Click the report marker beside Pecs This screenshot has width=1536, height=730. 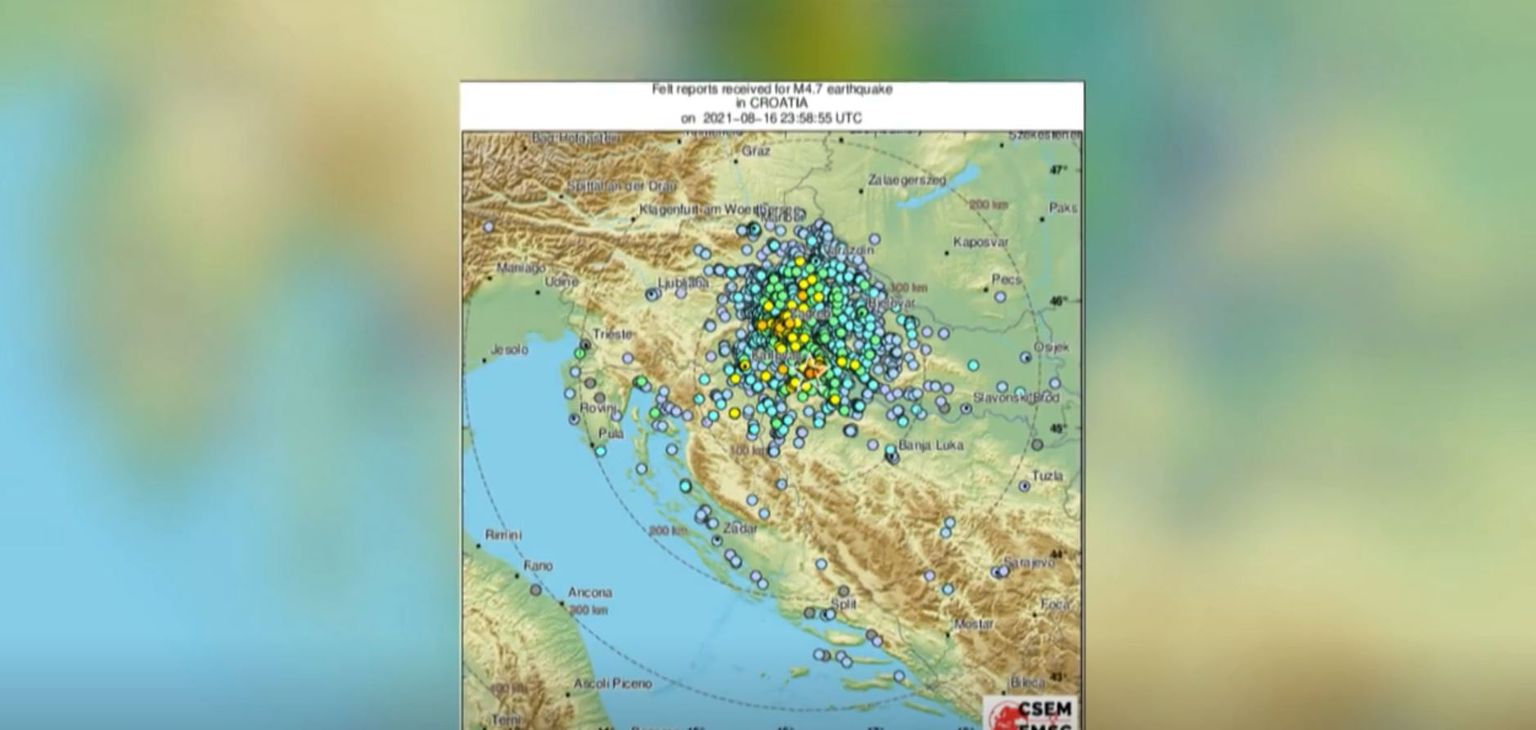pos(999,296)
